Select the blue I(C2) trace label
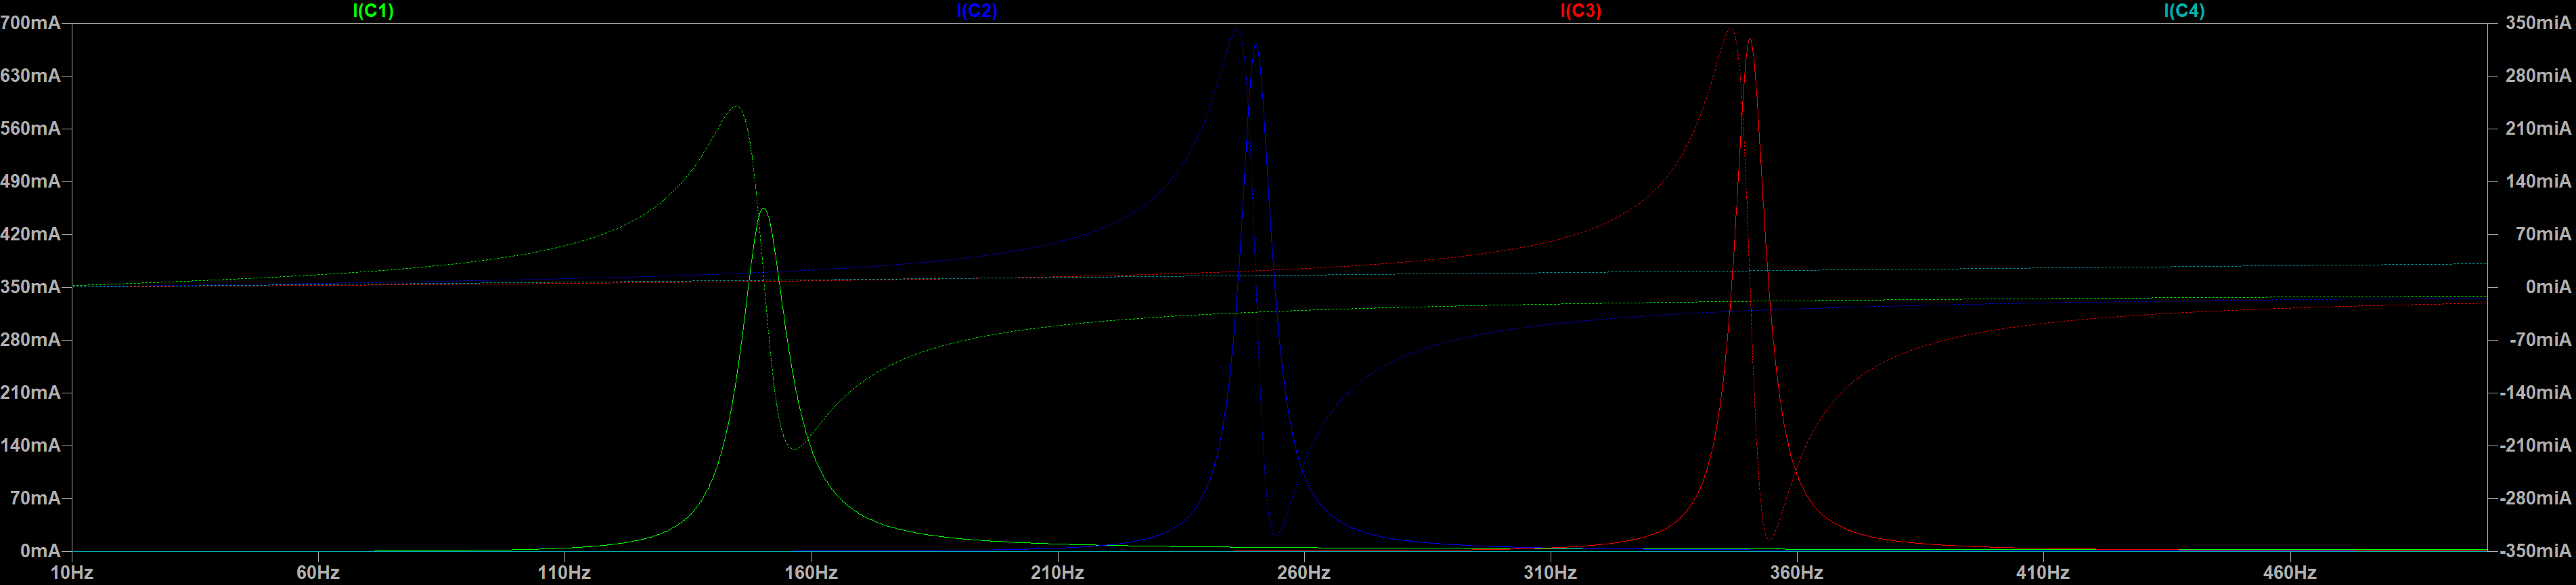 (x=976, y=11)
